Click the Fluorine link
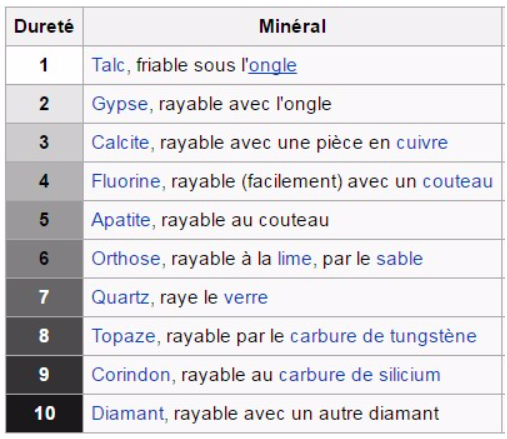The image size is (507, 439). pyautogui.click(x=126, y=181)
